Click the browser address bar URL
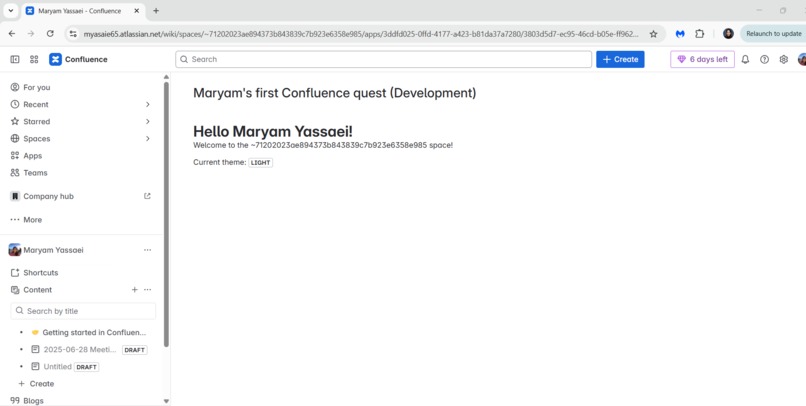The height and width of the screenshot is (406, 806). [361, 34]
